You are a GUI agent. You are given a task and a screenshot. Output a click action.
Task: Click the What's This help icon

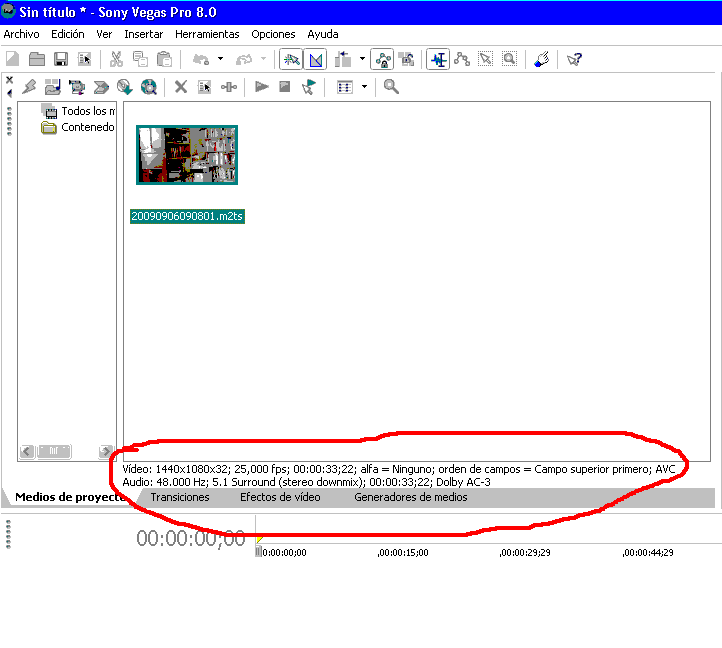point(573,59)
